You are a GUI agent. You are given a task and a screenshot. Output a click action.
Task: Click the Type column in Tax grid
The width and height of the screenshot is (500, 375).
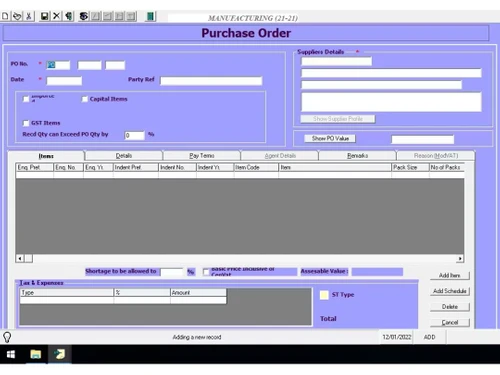[x=67, y=293]
